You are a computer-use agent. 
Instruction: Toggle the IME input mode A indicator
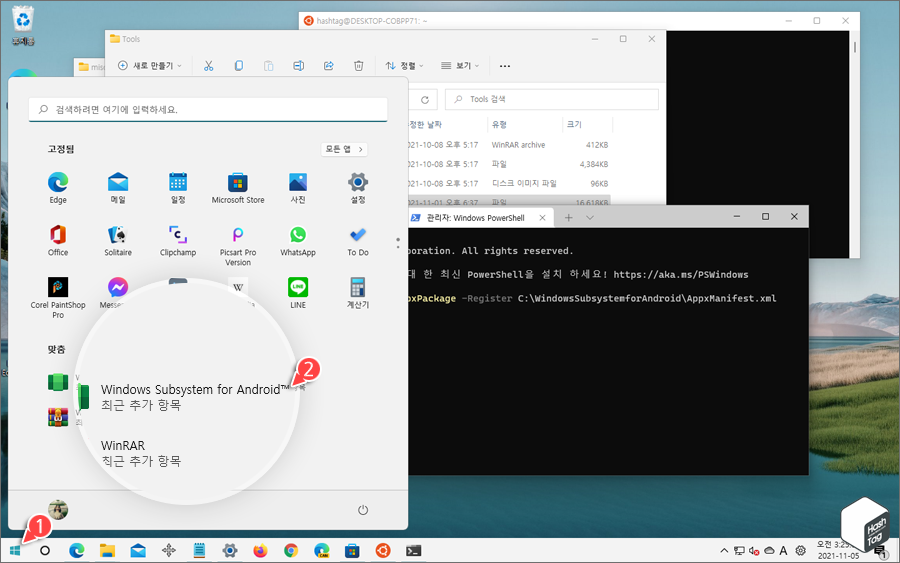click(x=783, y=551)
